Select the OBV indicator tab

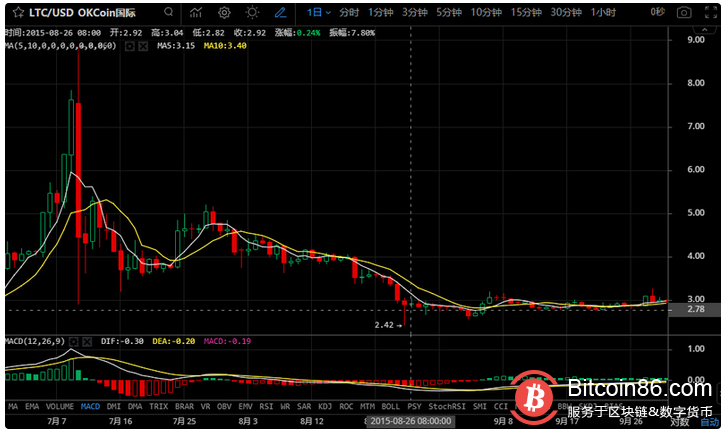(x=224, y=407)
